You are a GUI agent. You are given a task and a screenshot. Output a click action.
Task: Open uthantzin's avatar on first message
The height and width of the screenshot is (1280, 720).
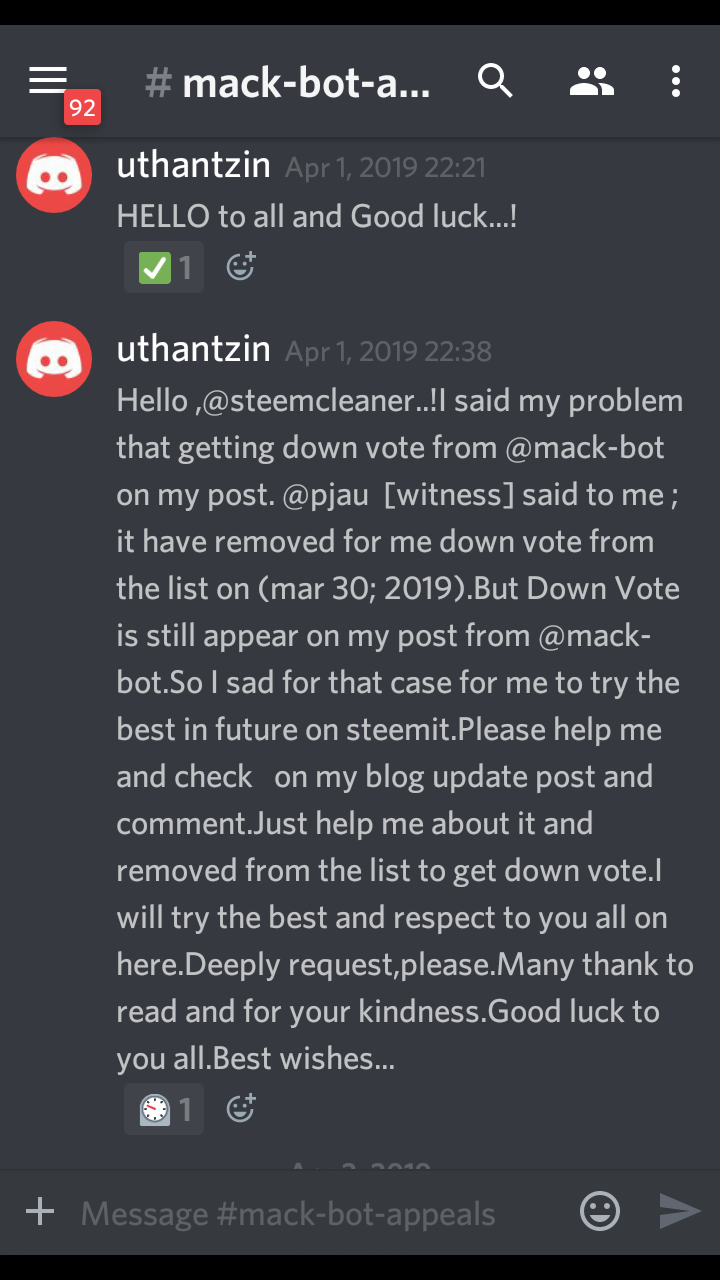(54, 175)
